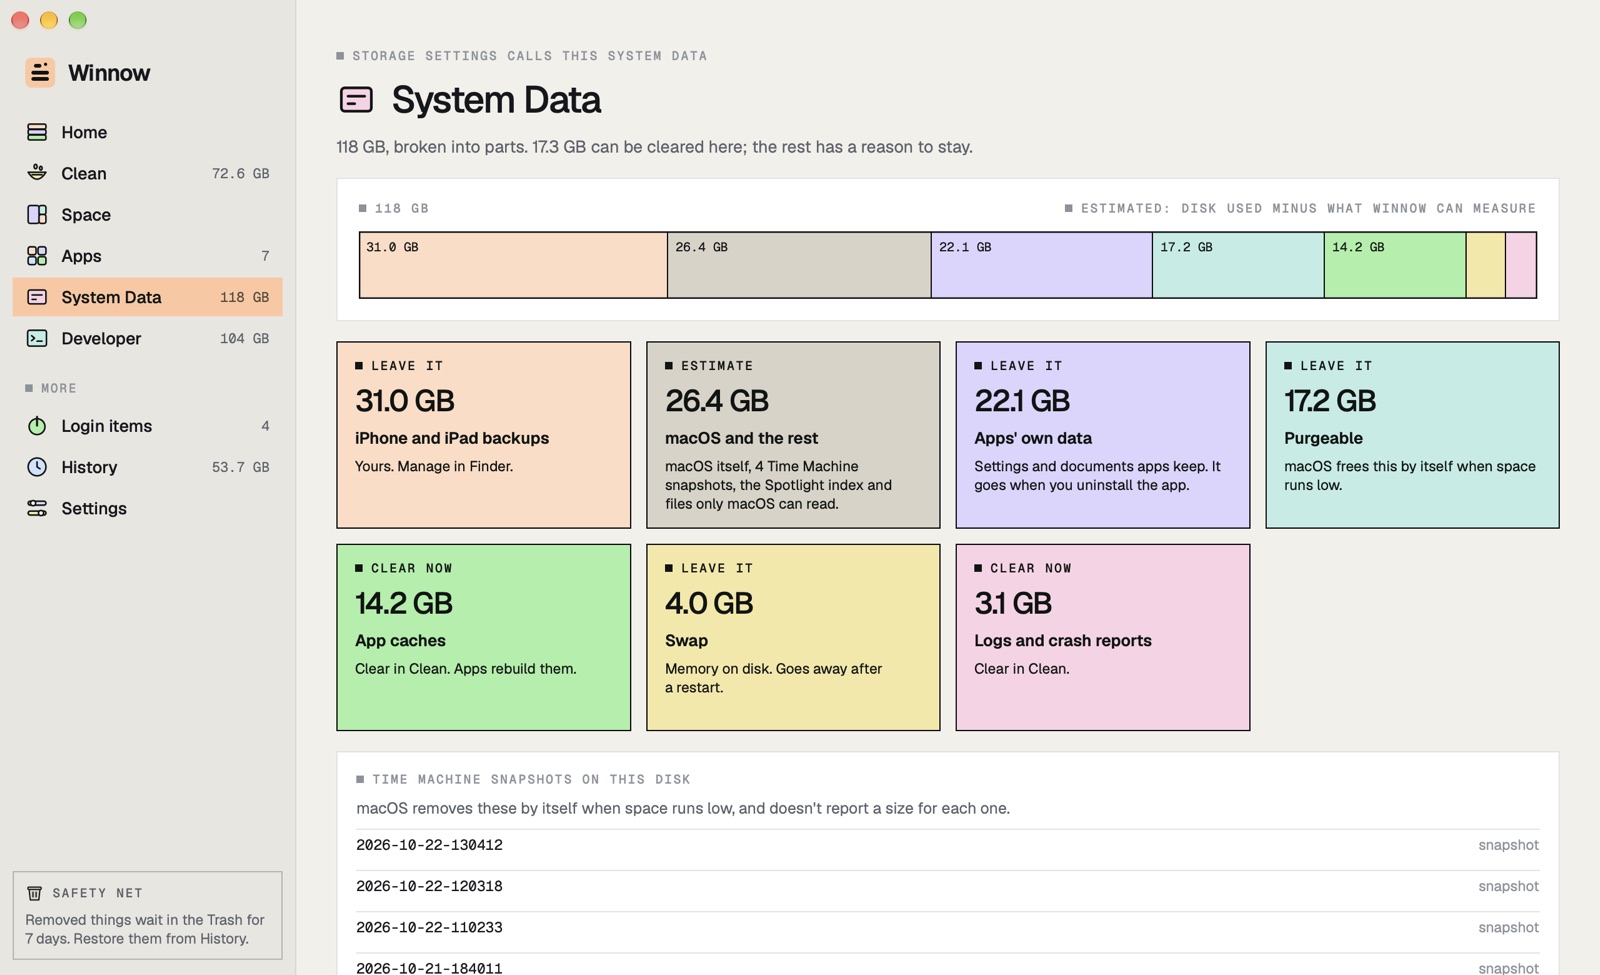Viewport: 1600px width, 975px height.
Task: Open Login items
Action: point(148,426)
